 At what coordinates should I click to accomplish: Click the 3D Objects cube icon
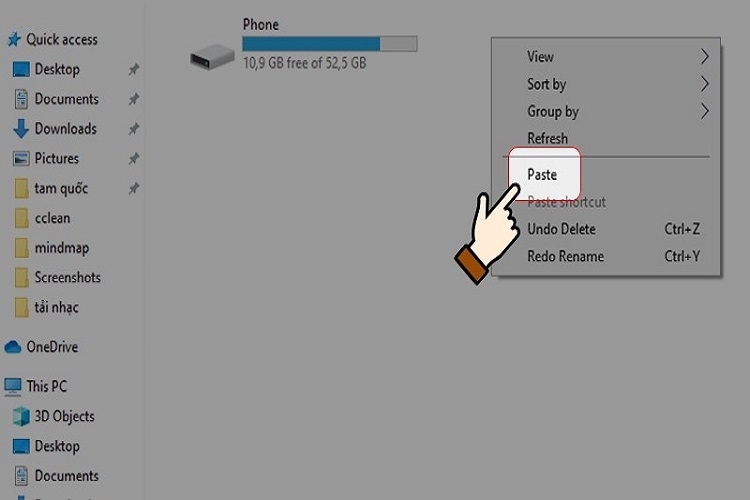click(21, 416)
